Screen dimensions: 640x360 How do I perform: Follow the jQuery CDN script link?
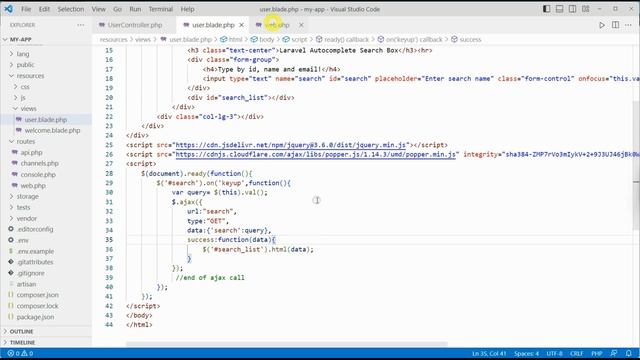tap(291, 145)
